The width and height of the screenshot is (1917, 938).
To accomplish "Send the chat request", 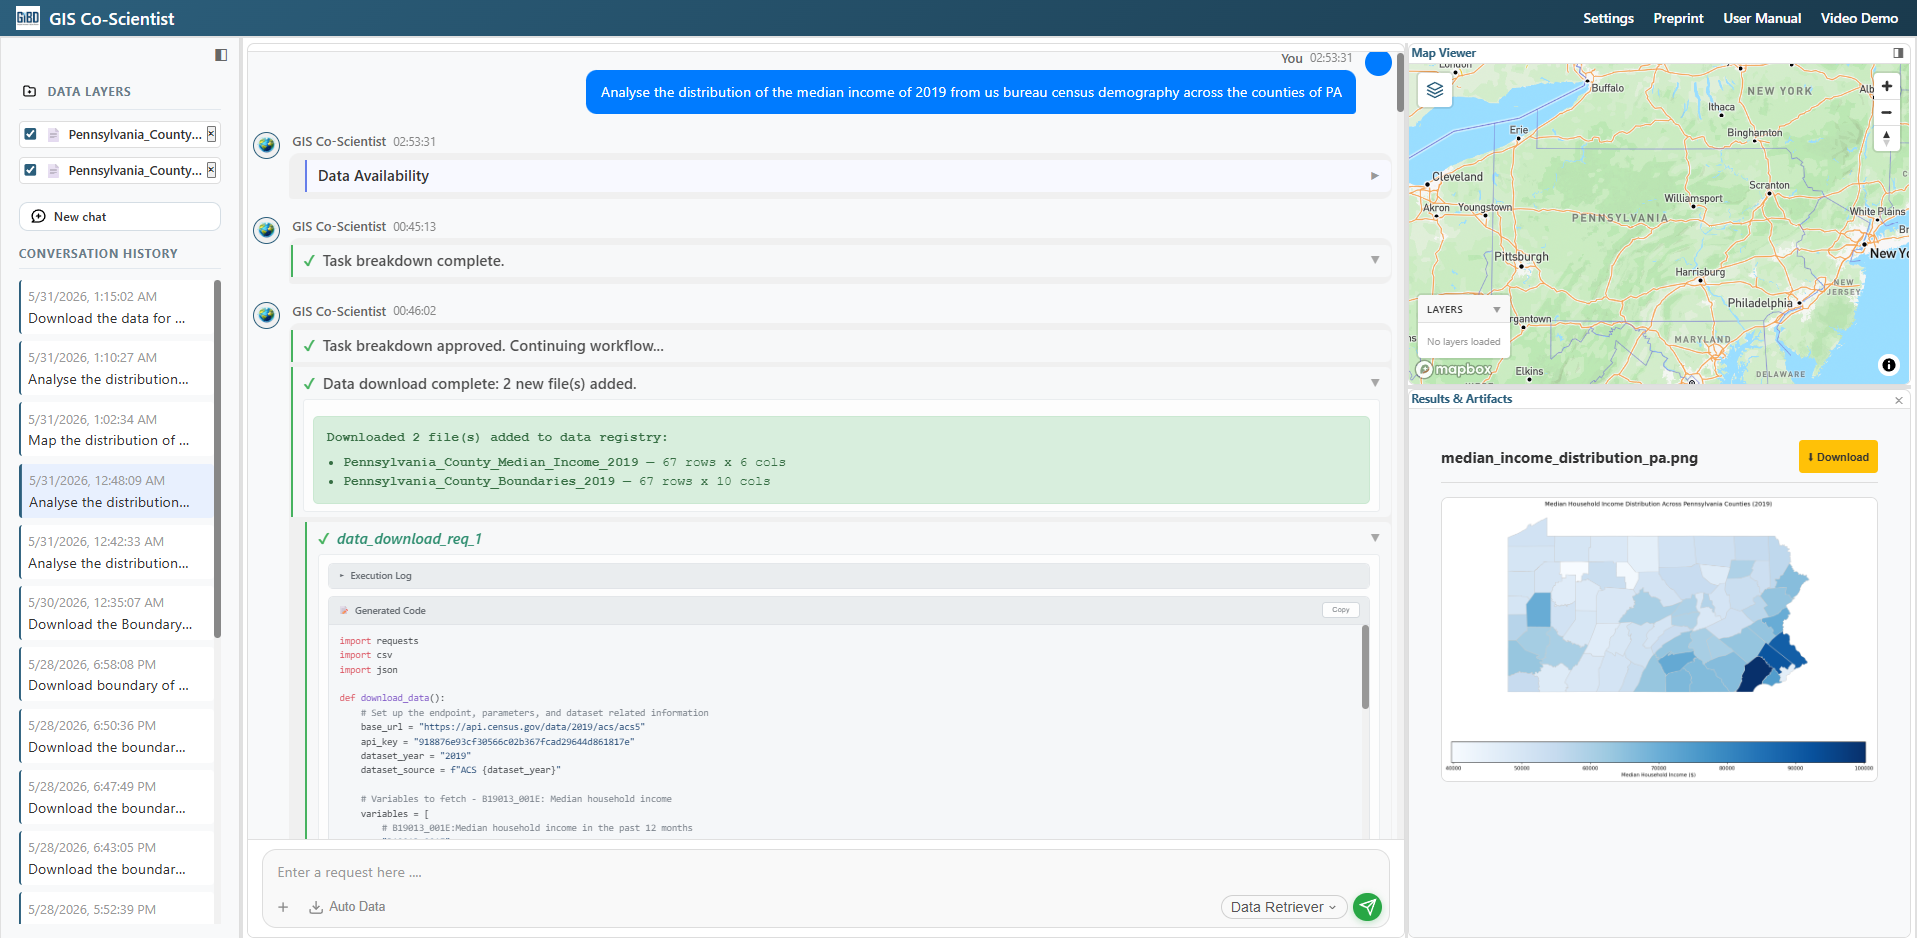I will pyautogui.click(x=1368, y=907).
